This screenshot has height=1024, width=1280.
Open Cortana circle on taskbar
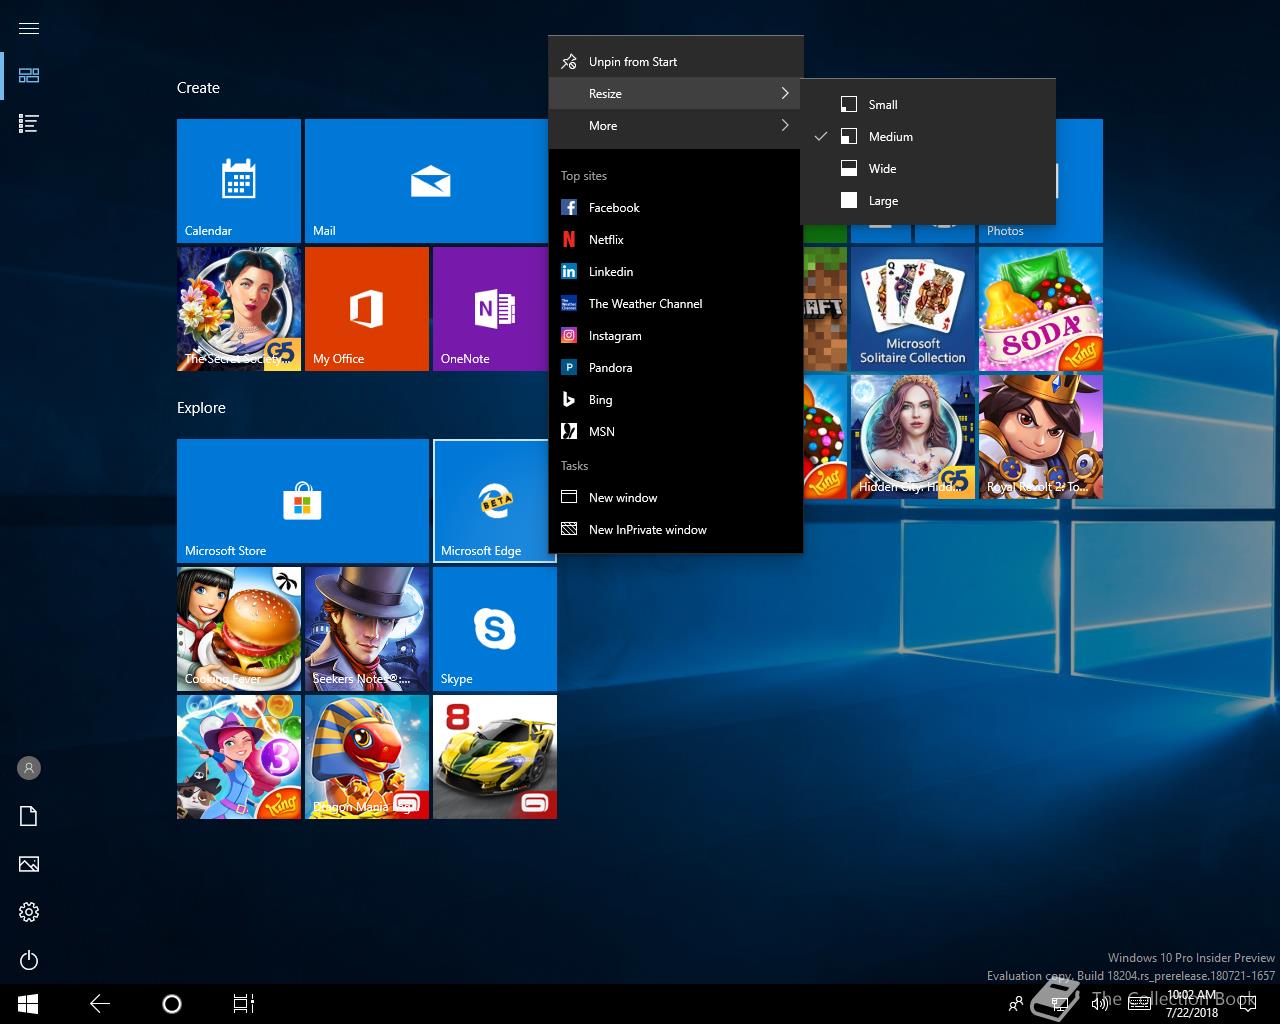(171, 1004)
